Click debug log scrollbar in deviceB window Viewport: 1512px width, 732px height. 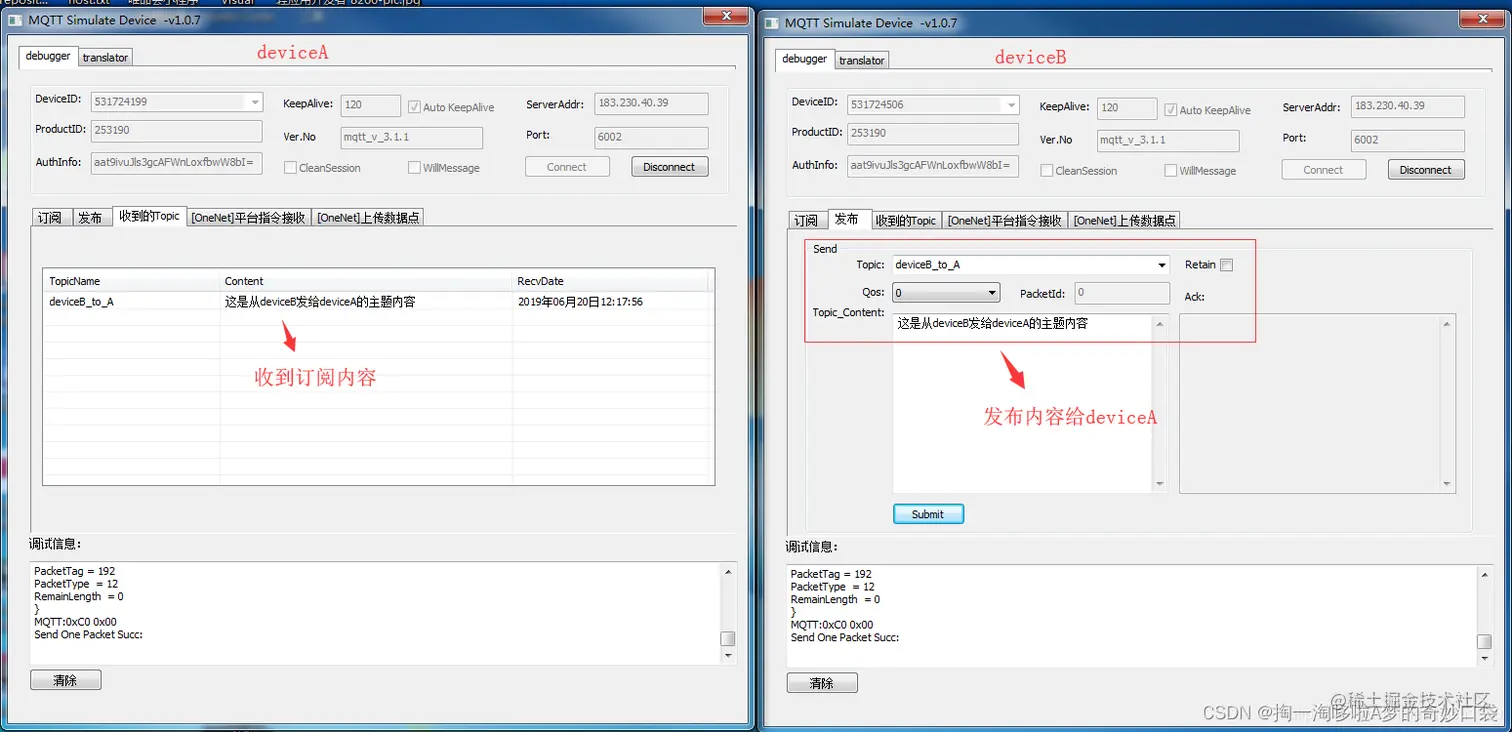[x=1485, y=616]
